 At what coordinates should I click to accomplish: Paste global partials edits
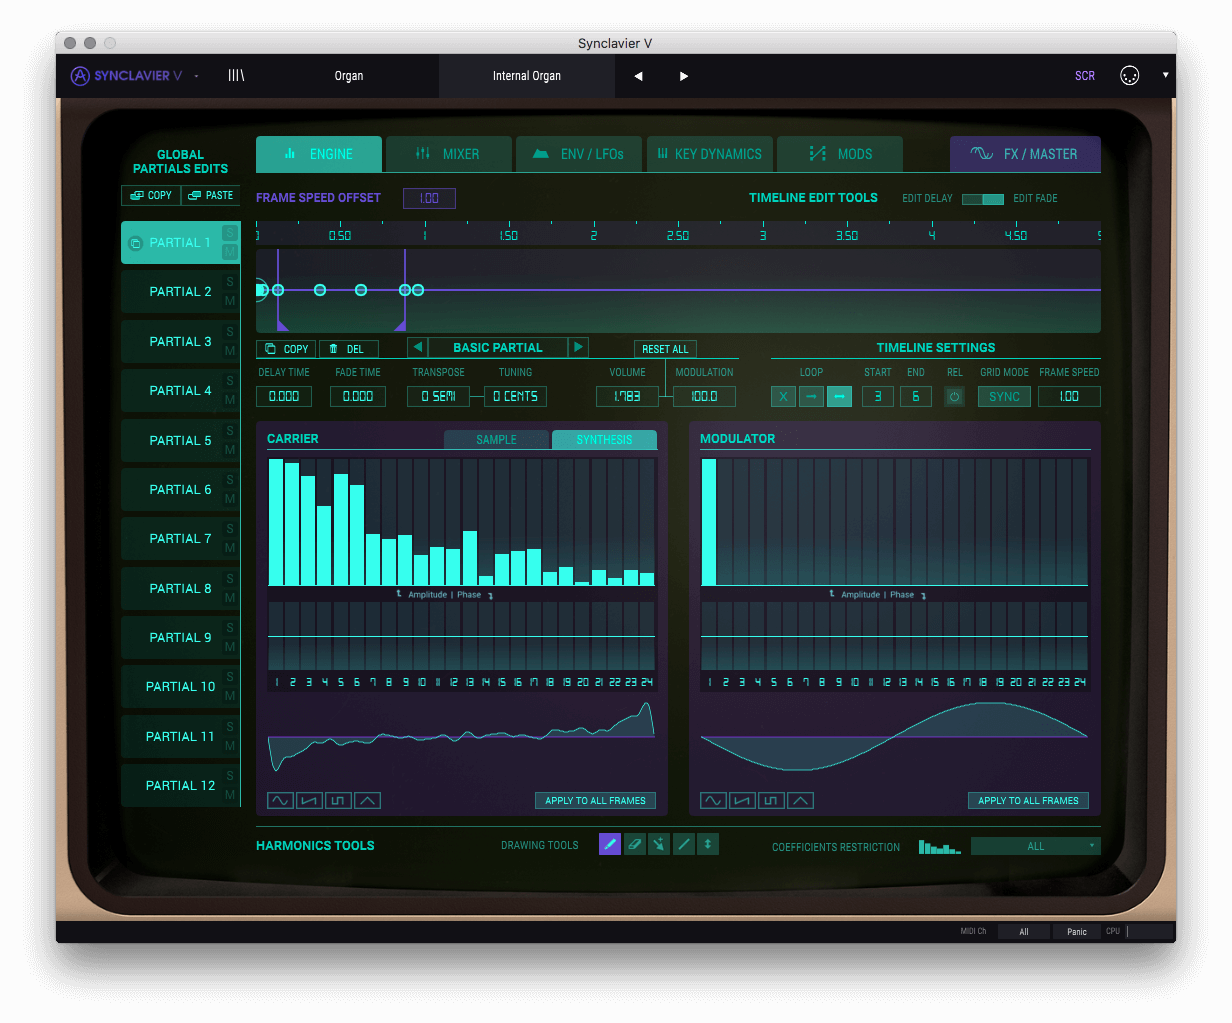point(210,196)
